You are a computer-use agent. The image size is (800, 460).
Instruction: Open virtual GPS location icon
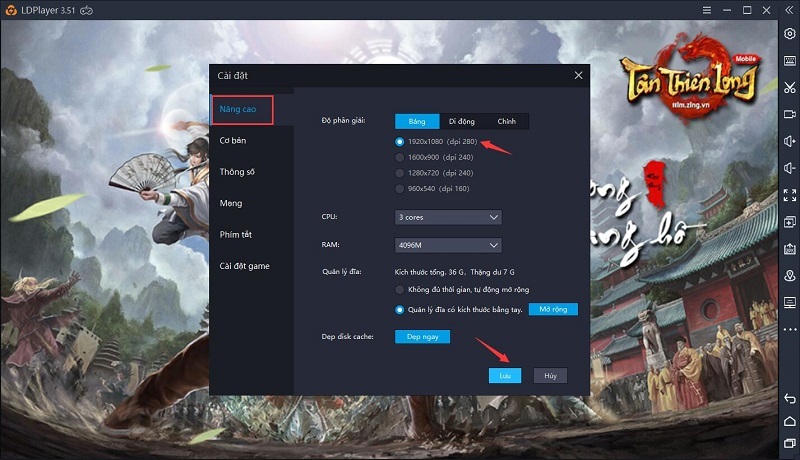click(x=789, y=276)
